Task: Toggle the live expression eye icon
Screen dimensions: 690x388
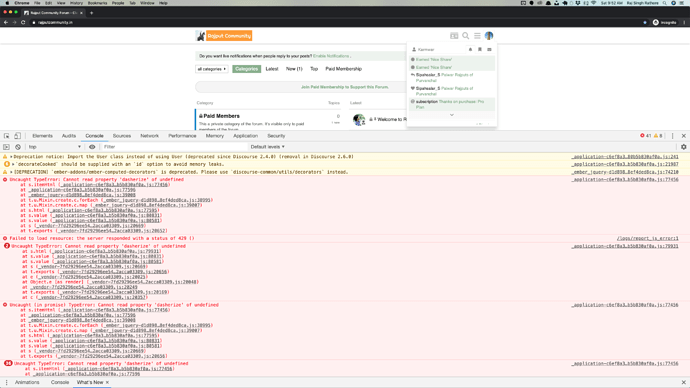Action: 92,147
